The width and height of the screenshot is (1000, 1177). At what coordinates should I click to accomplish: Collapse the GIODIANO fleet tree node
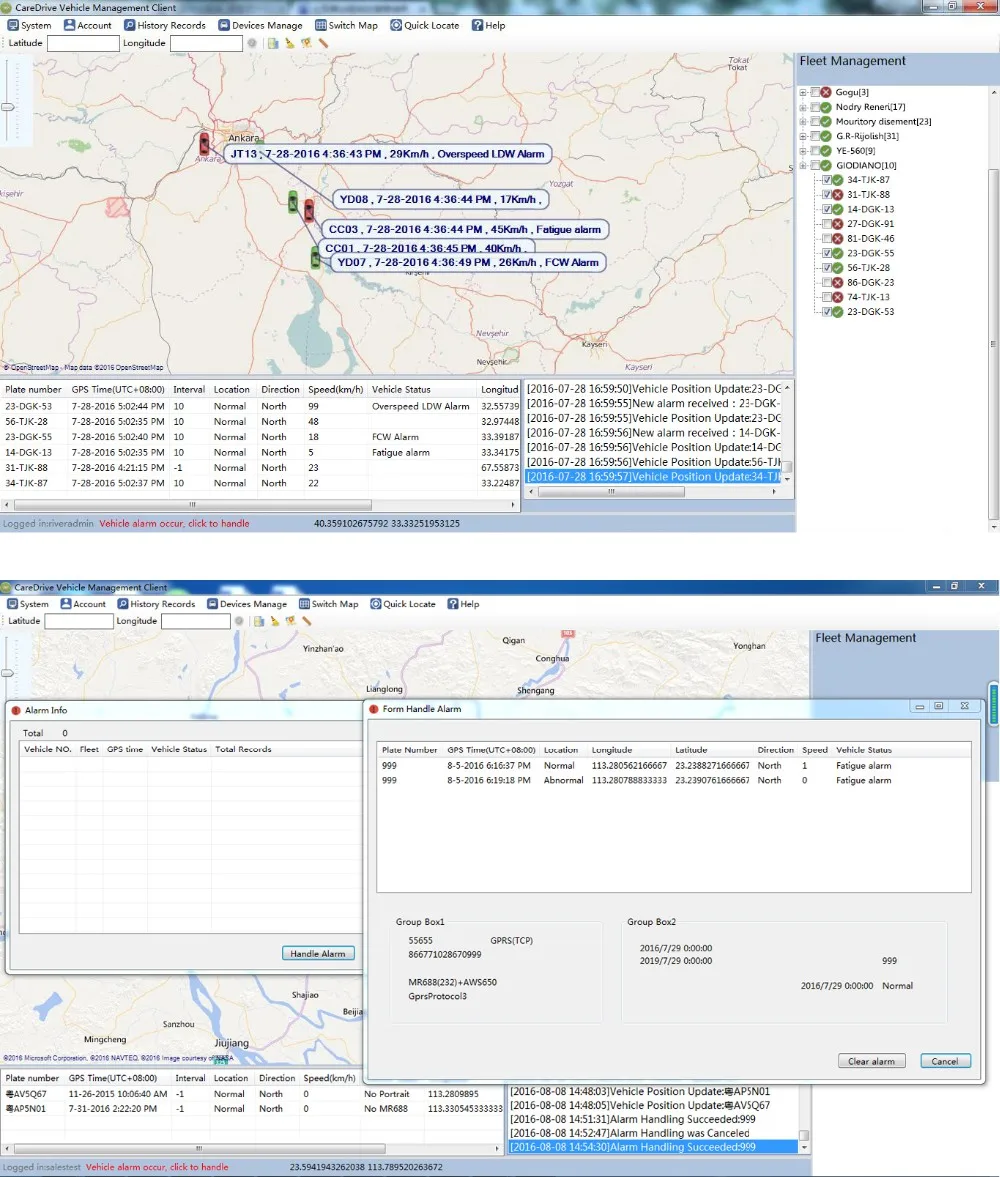coord(803,165)
